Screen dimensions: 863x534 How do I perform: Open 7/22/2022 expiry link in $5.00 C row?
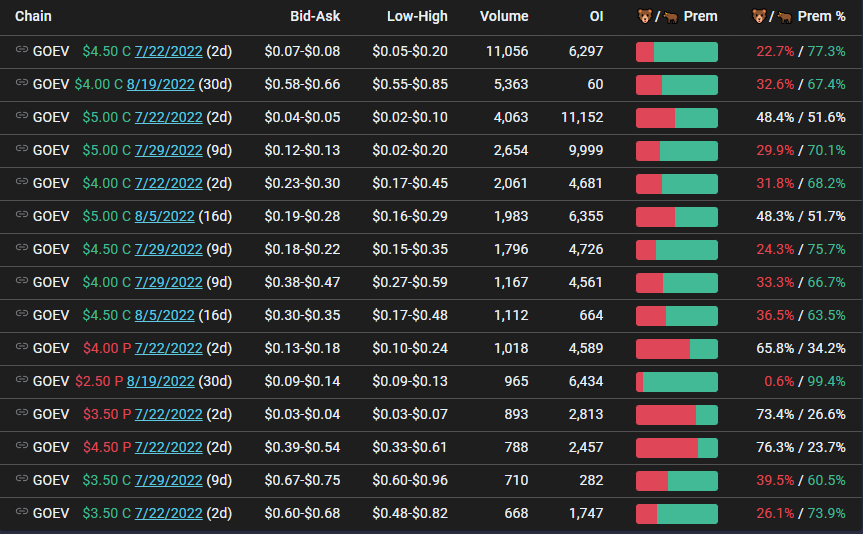168,117
